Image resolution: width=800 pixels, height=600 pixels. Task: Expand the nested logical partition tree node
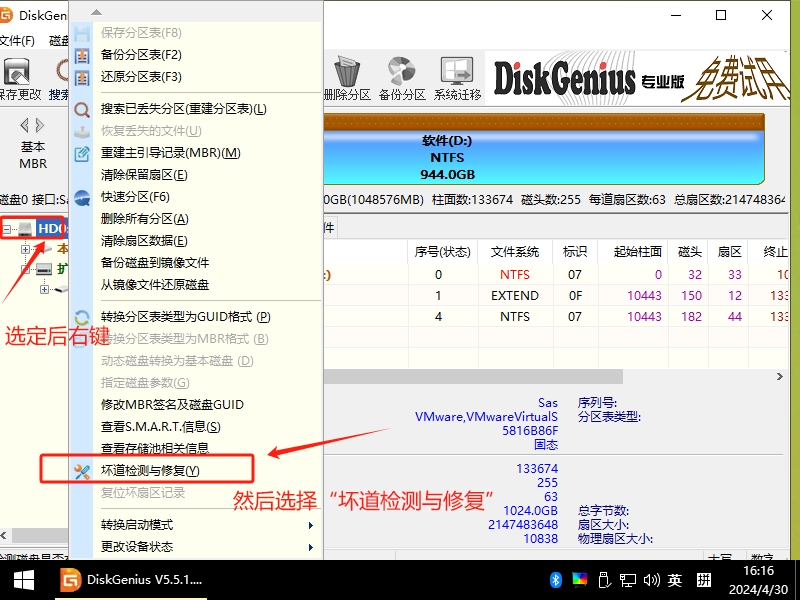44,290
